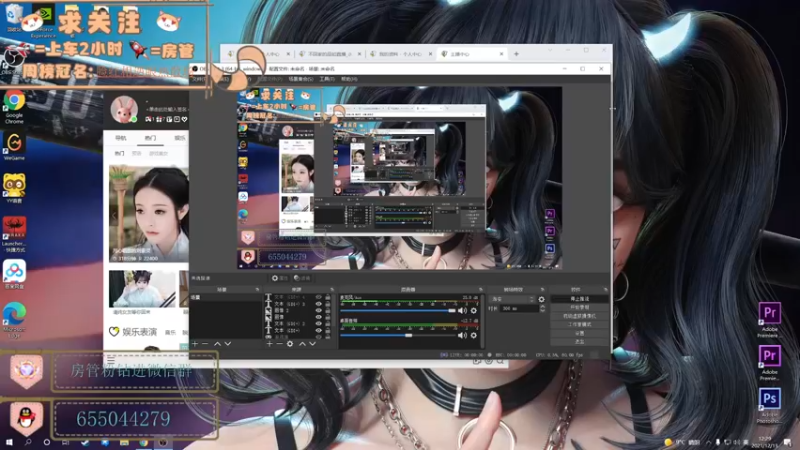
Task: Open microphone channel settings gear in the mixer
Action: tap(473, 310)
